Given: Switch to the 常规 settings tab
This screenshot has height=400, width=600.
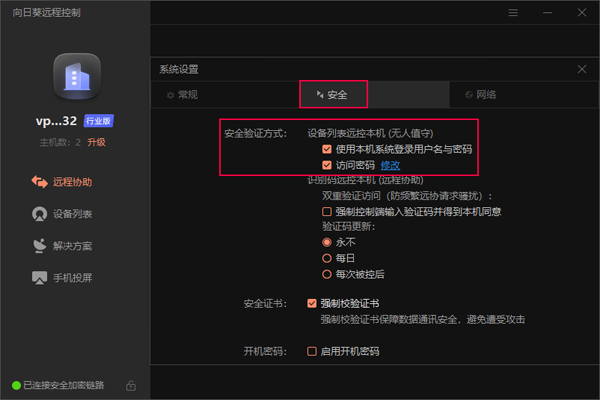Looking at the screenshot, I should tap(182, 95).
